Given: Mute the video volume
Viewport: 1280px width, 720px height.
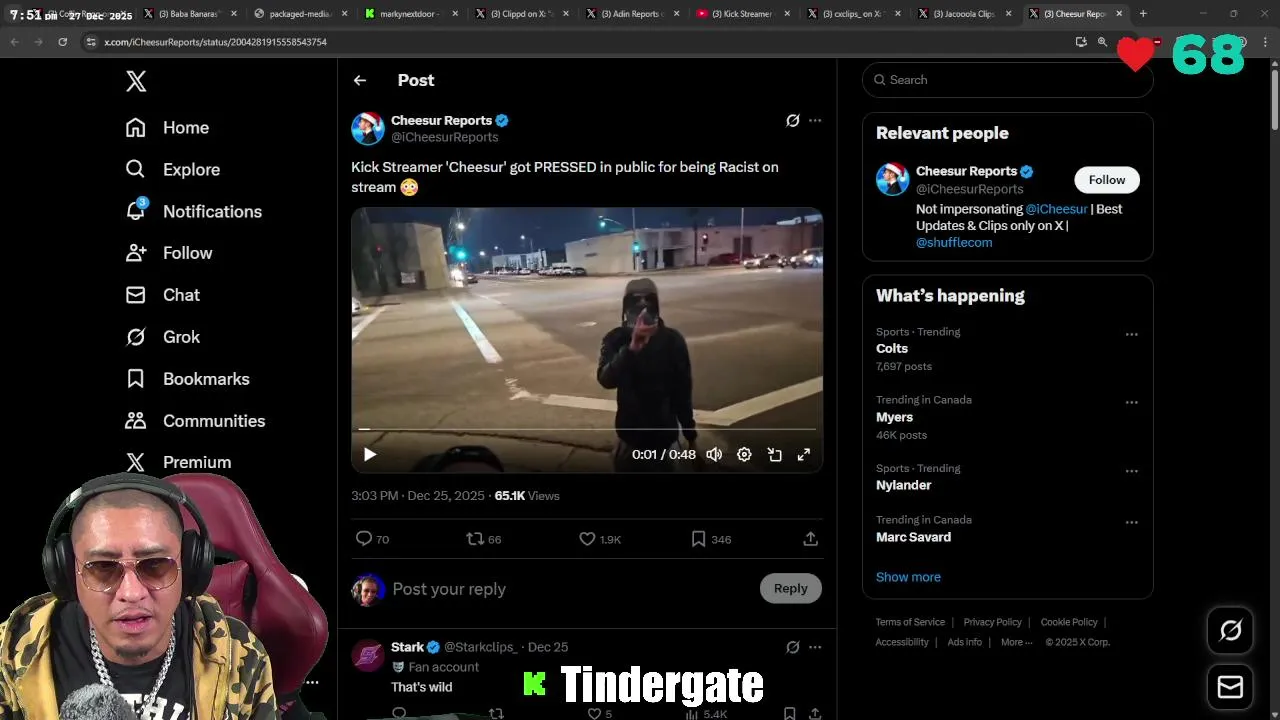Looking at the screenshot, I should pos(714,455).
